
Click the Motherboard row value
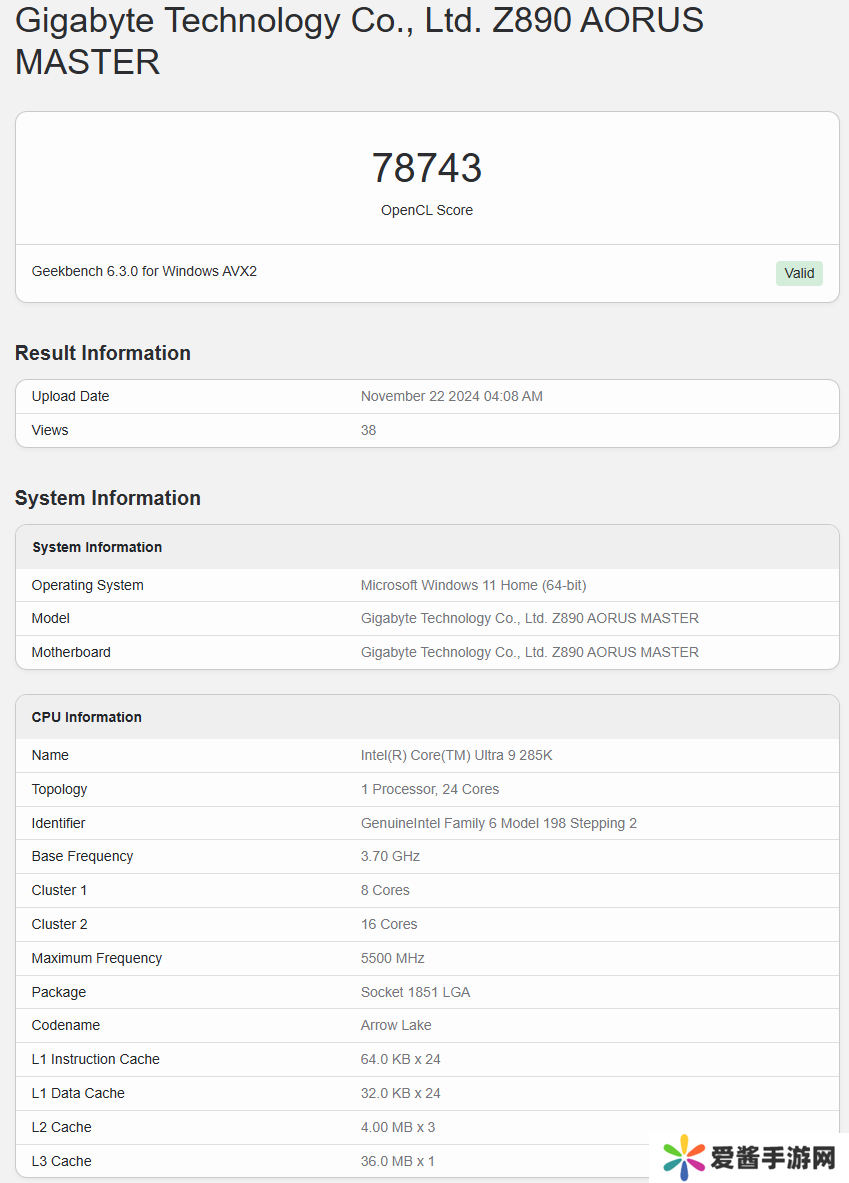(530, 652)
